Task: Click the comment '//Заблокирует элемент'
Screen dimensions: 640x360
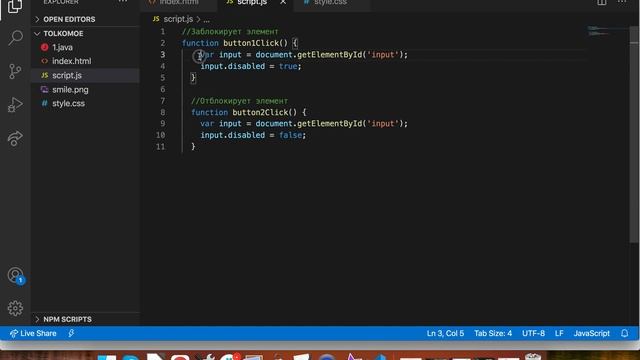Action: (x=230, y=32)
